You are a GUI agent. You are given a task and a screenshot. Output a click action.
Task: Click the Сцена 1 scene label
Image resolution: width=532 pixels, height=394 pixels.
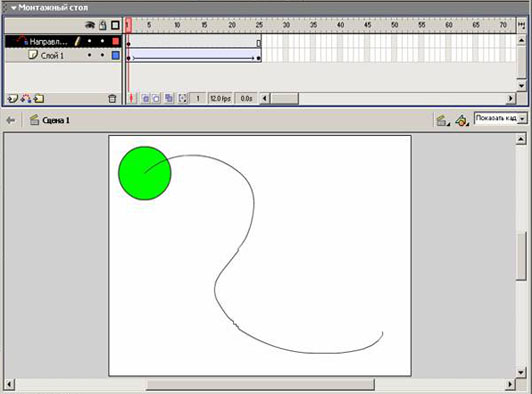click(x=56, y=120)
